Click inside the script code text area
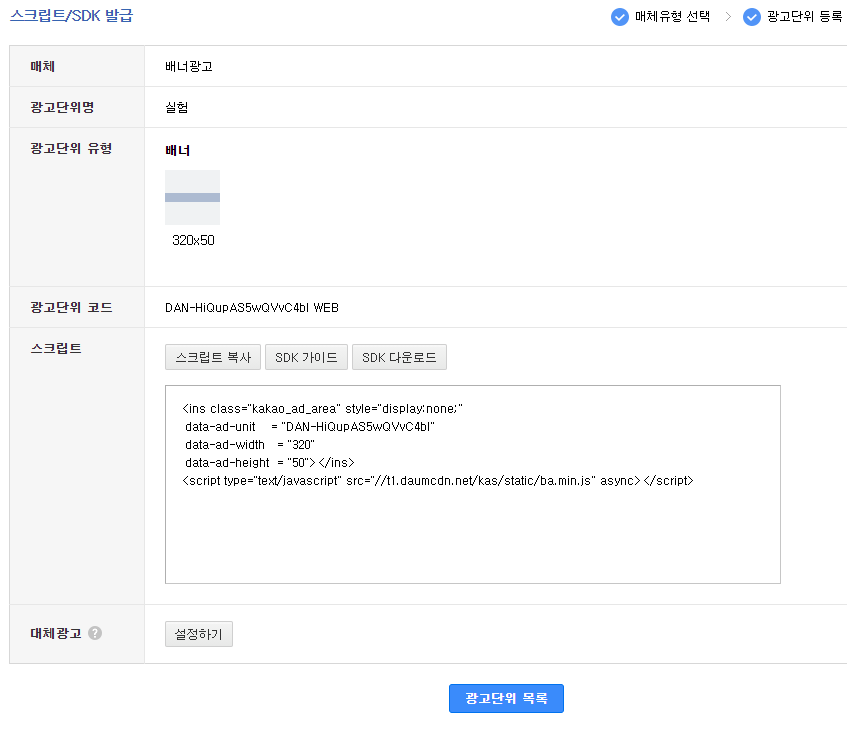 click(473, 485)
